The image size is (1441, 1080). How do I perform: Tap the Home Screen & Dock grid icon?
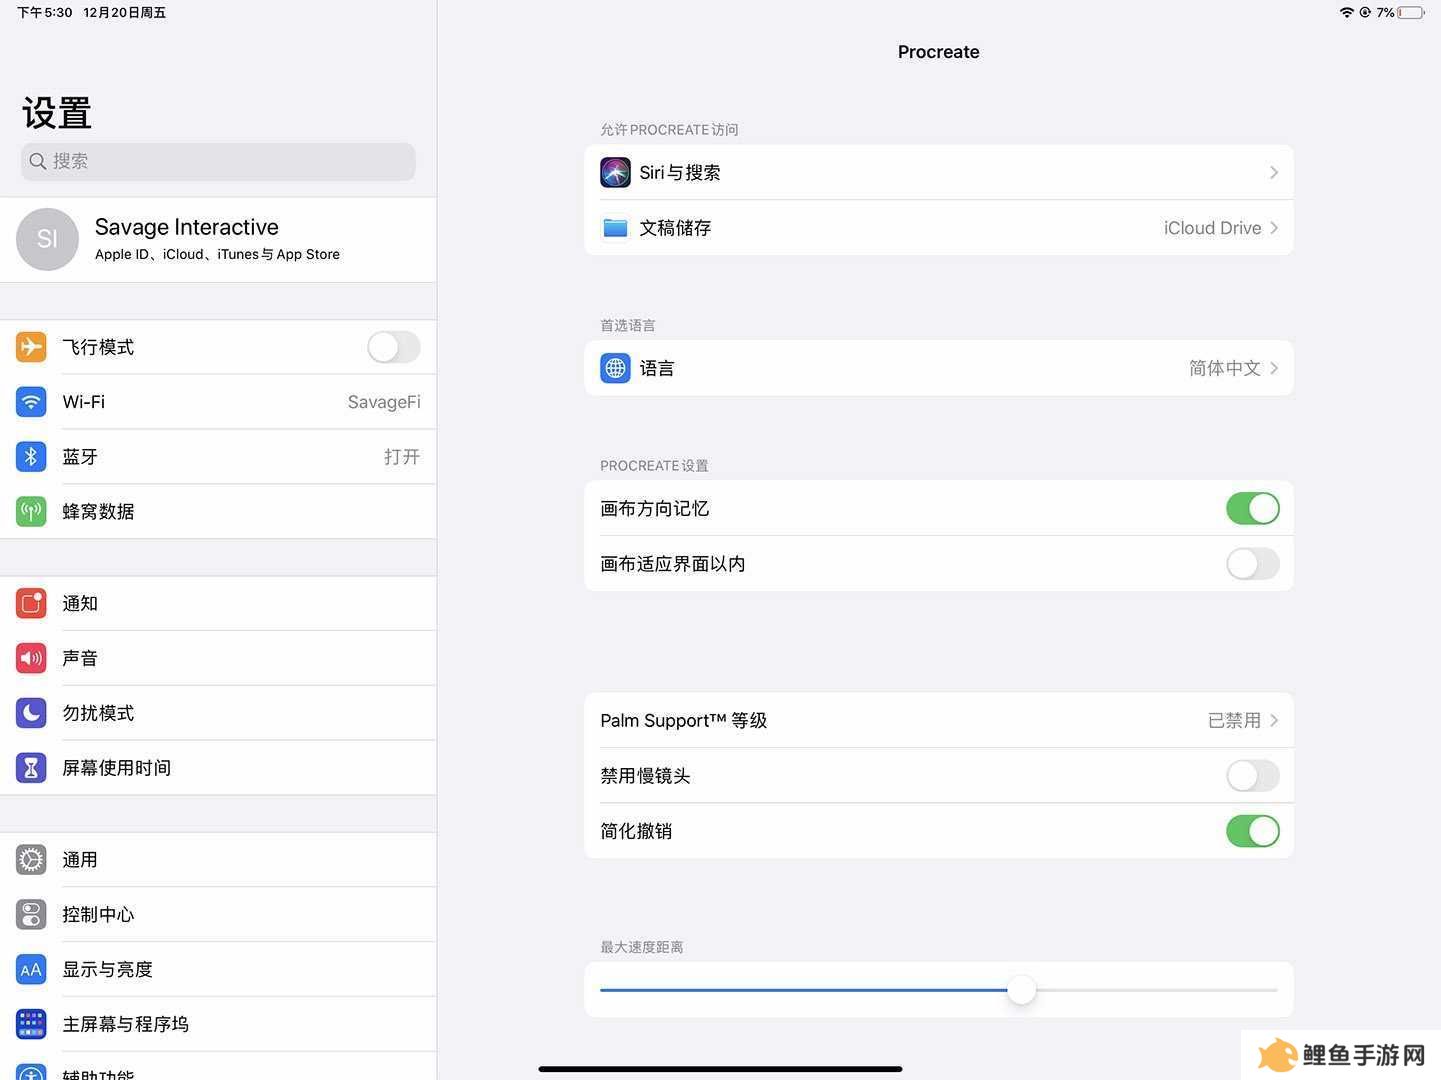tap(31, 1024)
